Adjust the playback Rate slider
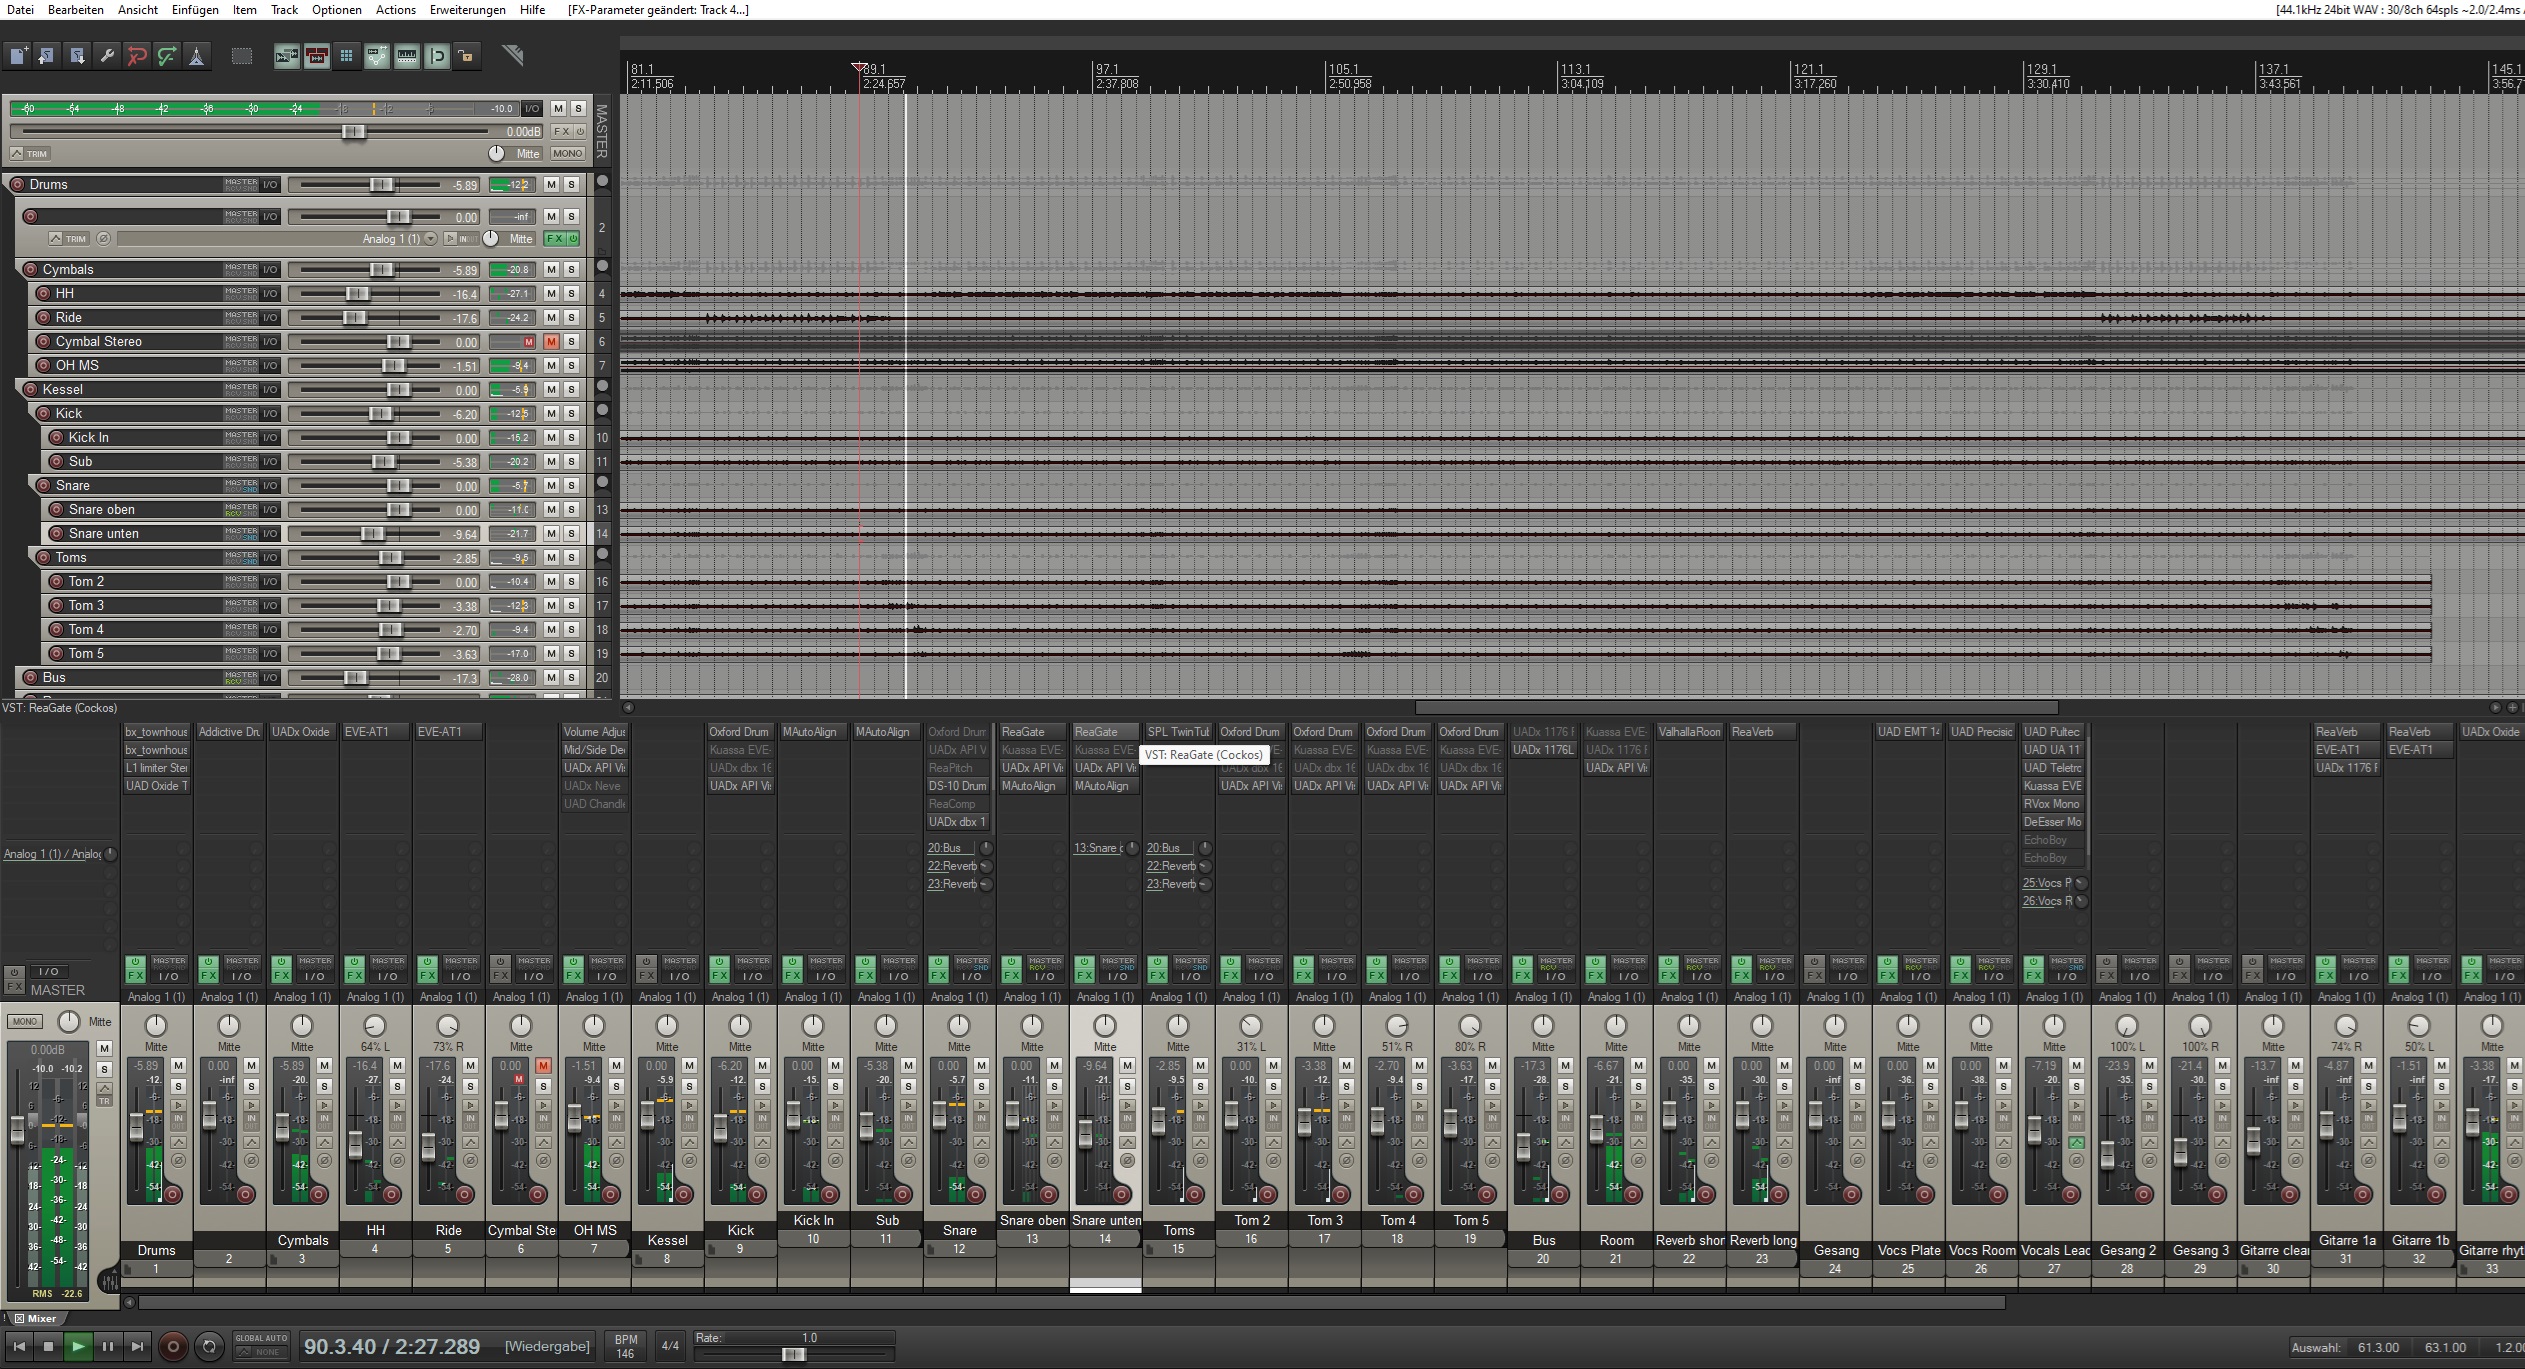 click(793, 1354)
